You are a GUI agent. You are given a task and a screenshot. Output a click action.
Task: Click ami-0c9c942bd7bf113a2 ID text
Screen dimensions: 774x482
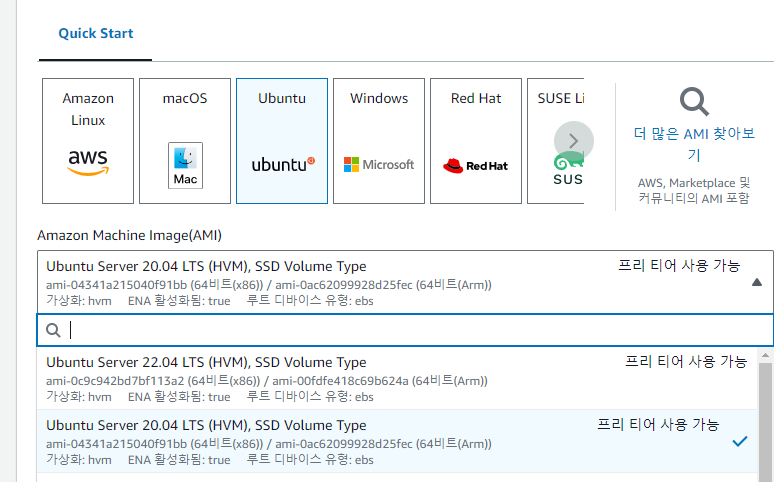pyautogui.click(x=115, y=381)
